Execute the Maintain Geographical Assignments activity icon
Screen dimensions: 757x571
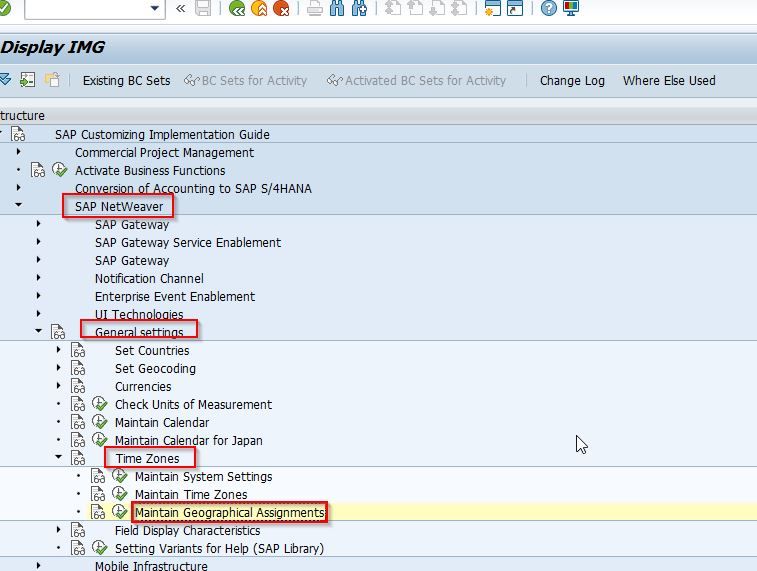[x=119, y=512]
